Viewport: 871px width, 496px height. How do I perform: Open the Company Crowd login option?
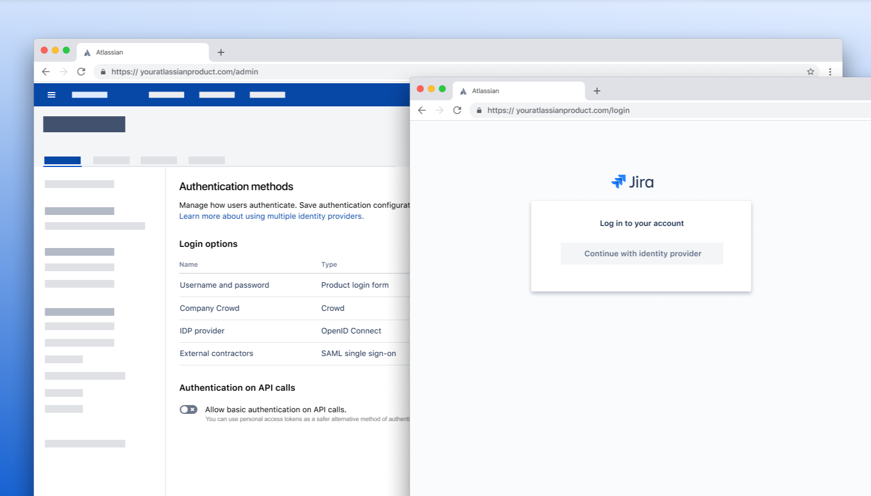(209, 308)
